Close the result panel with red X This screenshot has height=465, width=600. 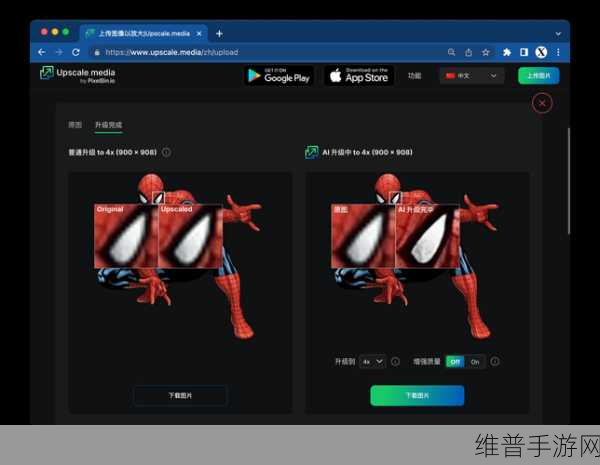click(542, 103)
